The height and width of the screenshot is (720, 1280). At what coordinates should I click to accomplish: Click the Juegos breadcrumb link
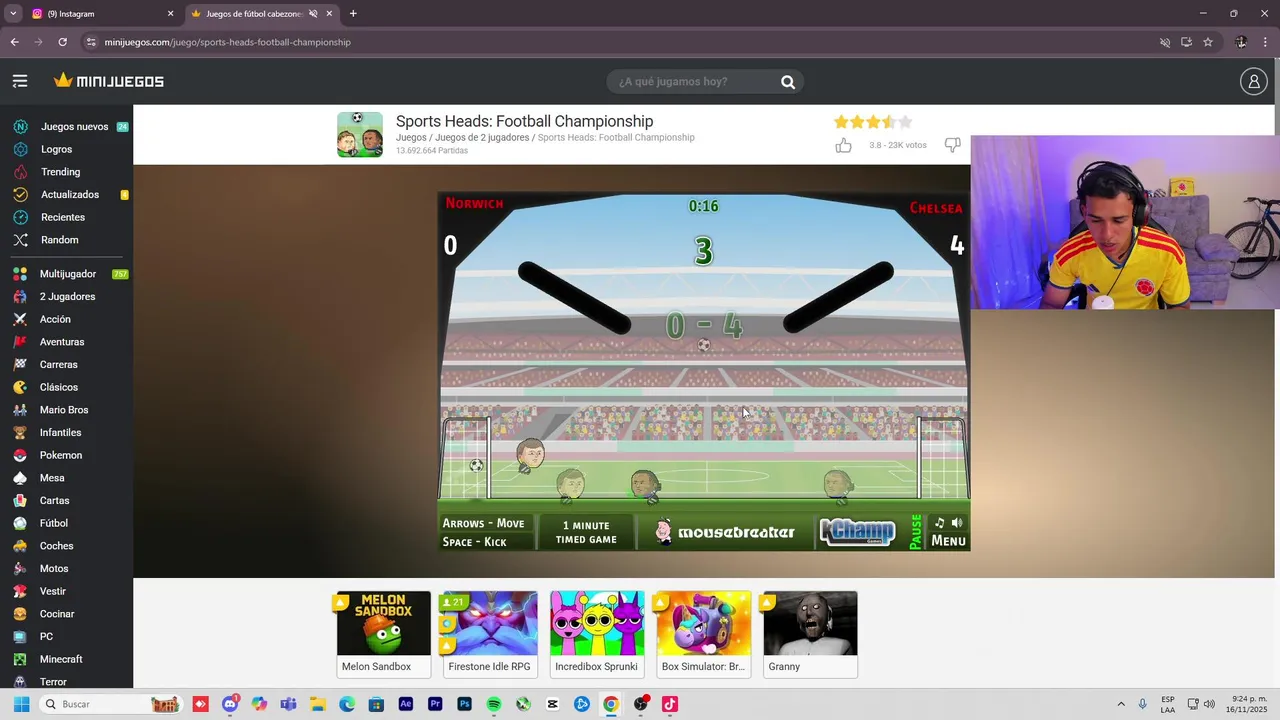tap(411, 138)
